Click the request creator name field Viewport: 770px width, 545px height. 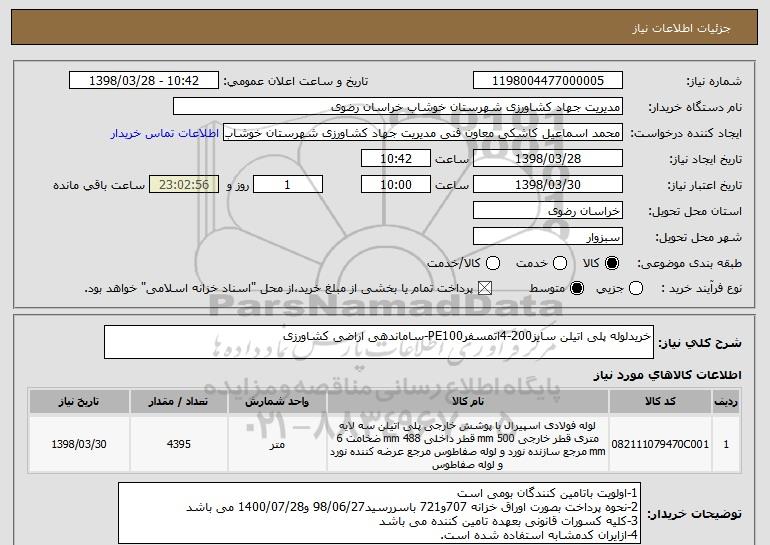point(423,133)
